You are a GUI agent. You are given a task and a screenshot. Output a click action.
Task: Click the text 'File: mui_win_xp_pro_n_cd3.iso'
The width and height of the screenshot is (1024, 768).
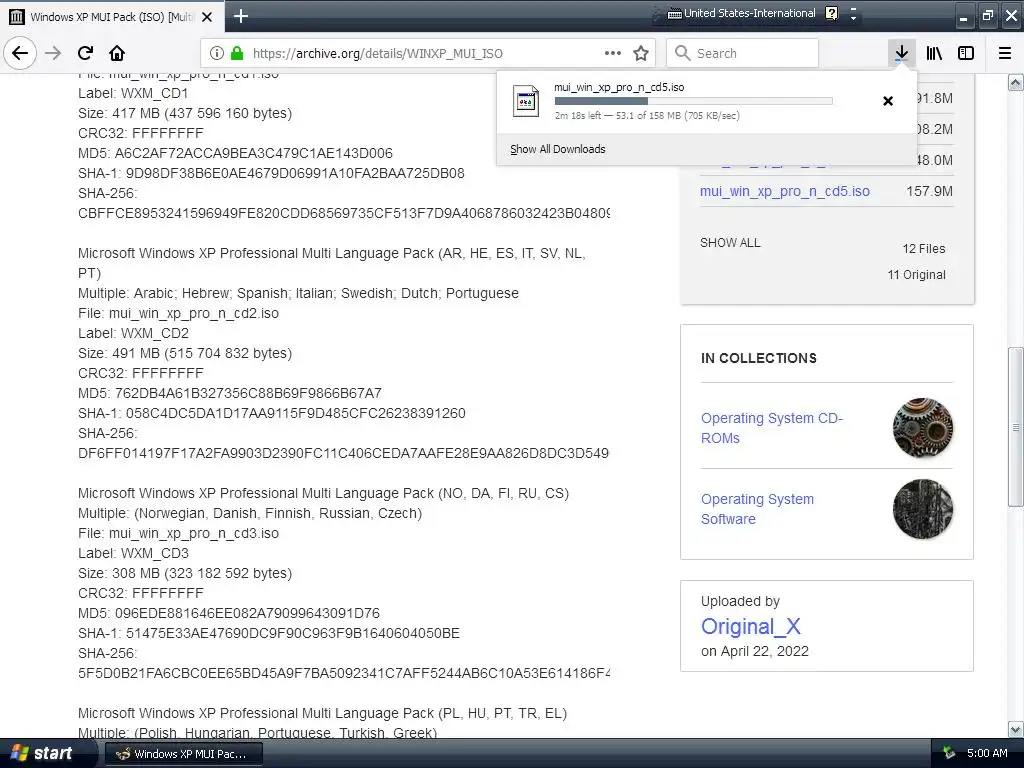click(178, 534)
